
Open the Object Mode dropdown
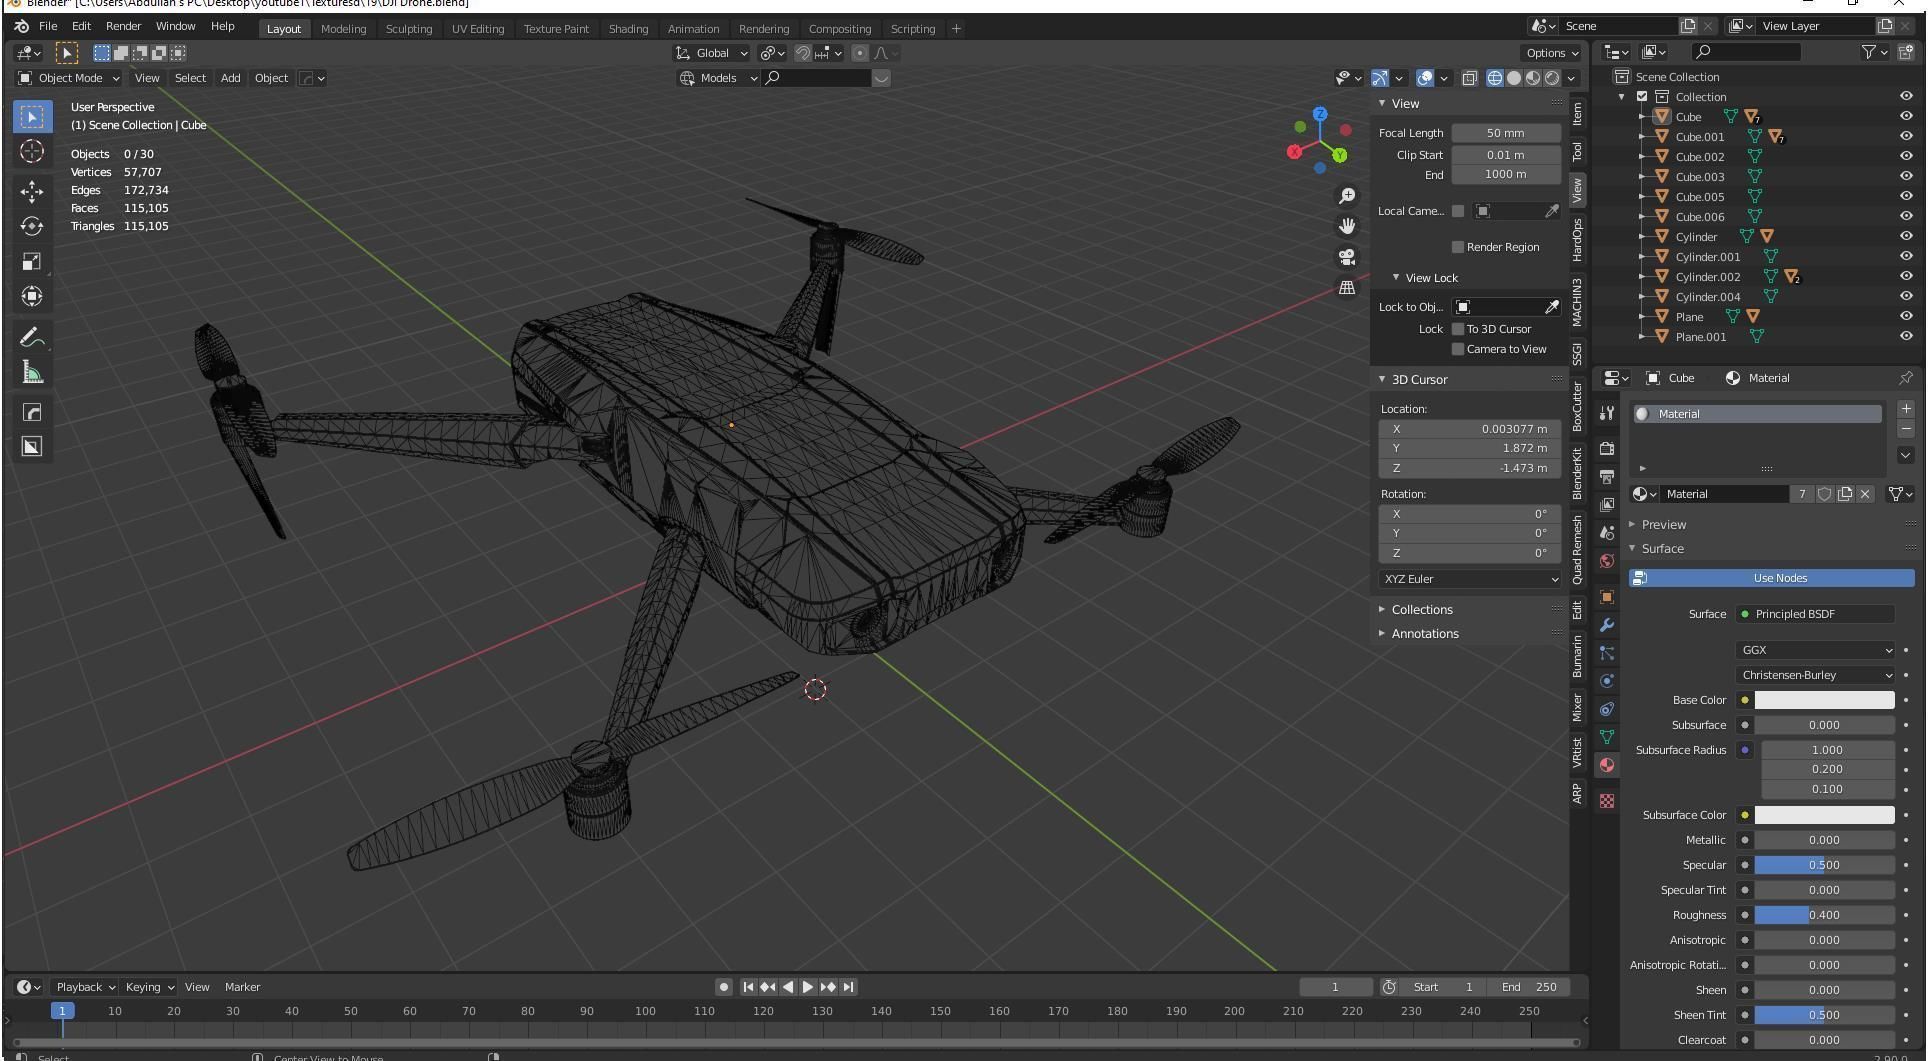click(x=69, y=78)
